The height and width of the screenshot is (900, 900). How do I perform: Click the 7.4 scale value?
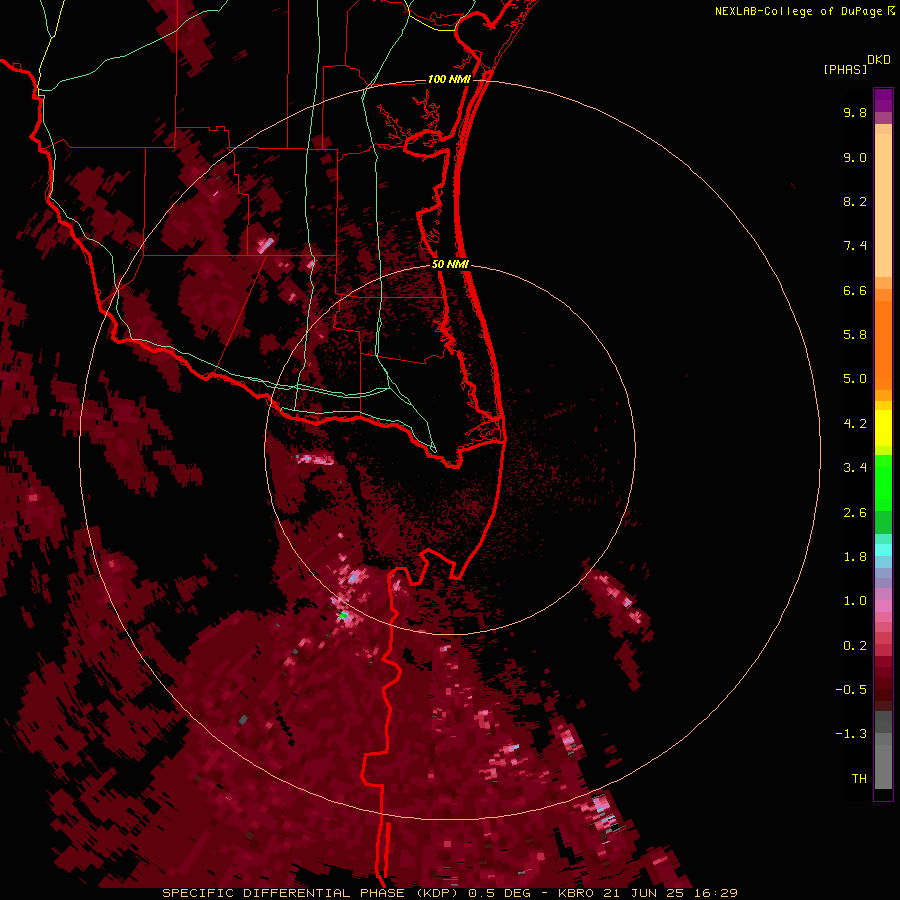(x=855, y=246)
